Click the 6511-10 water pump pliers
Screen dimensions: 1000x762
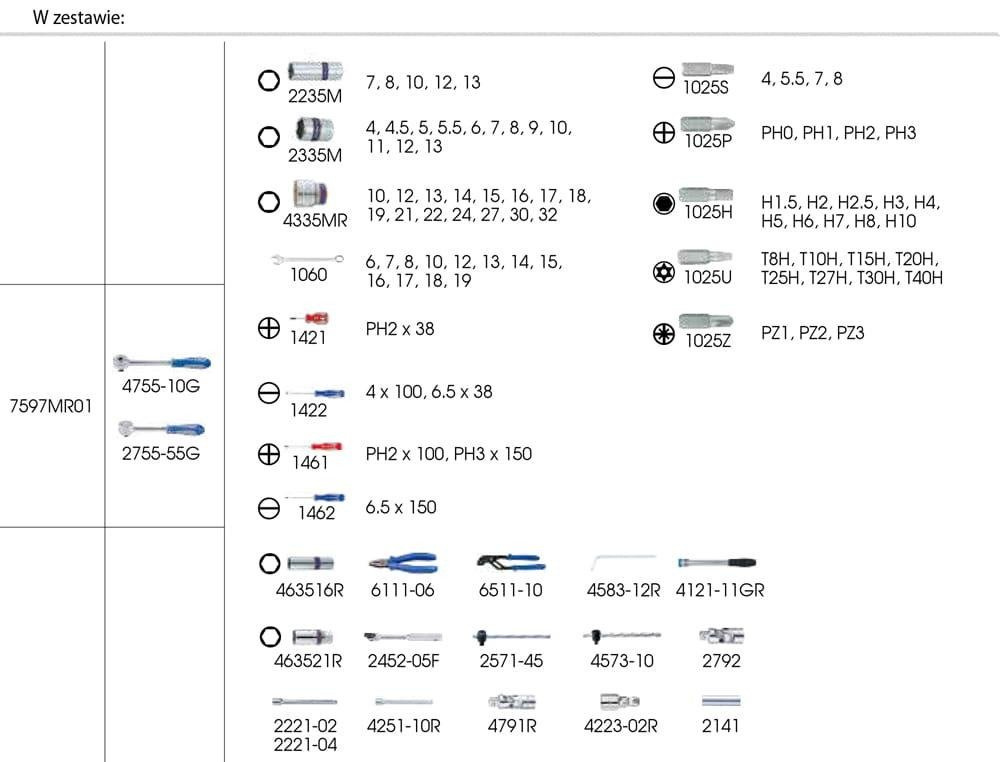(510, 562)
